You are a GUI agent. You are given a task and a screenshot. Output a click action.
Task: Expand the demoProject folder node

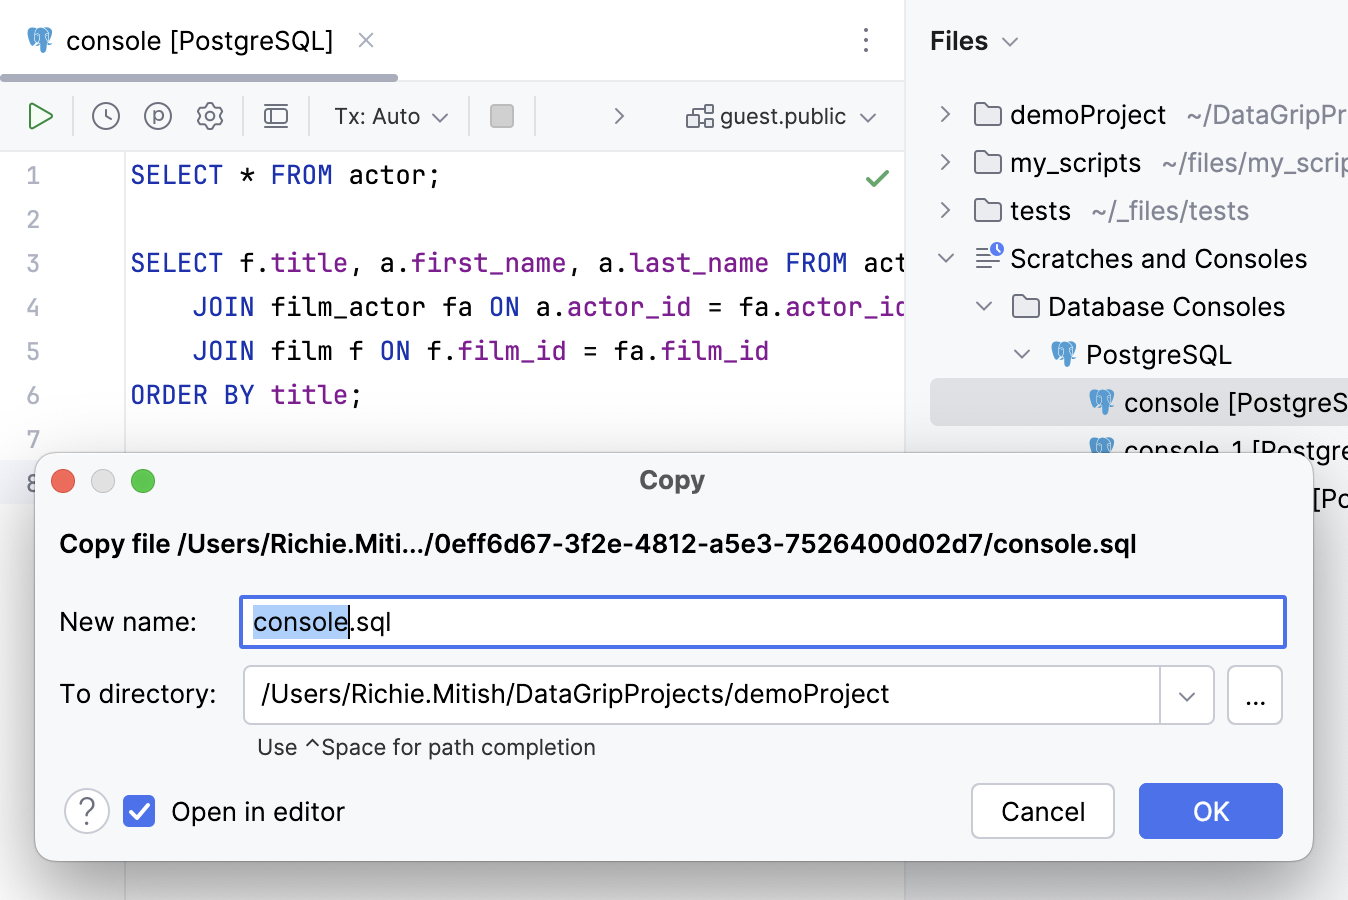point(945,115)
